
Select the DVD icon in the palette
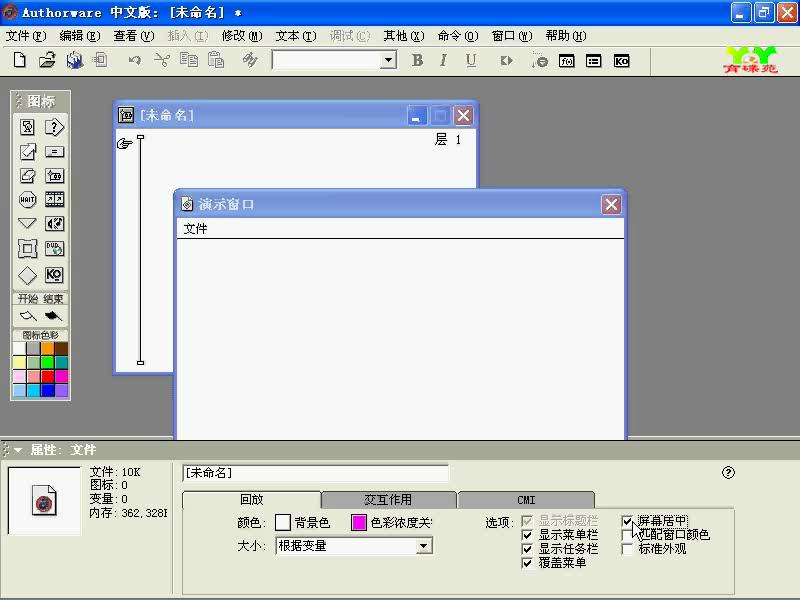(54, 248)
